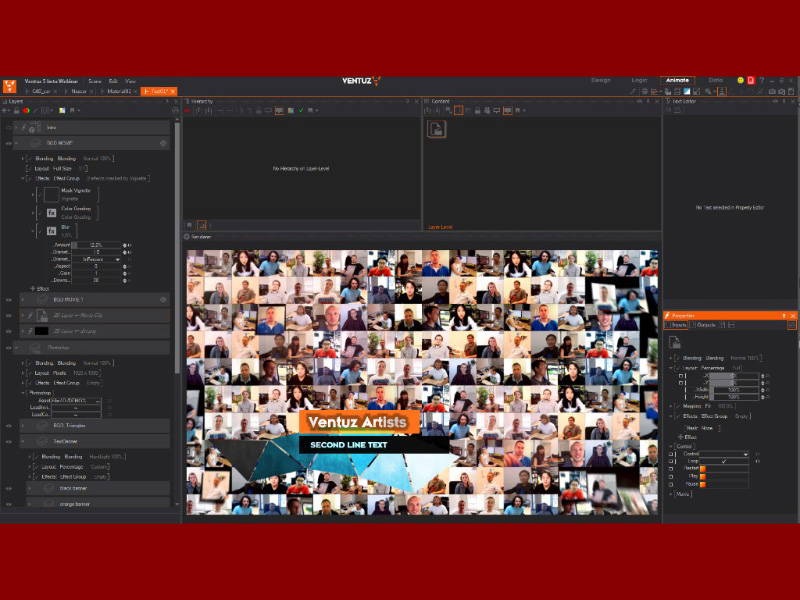Click the pin icon on Properties panel header
The height and width of the screenshot is (600, 800).
784,316
